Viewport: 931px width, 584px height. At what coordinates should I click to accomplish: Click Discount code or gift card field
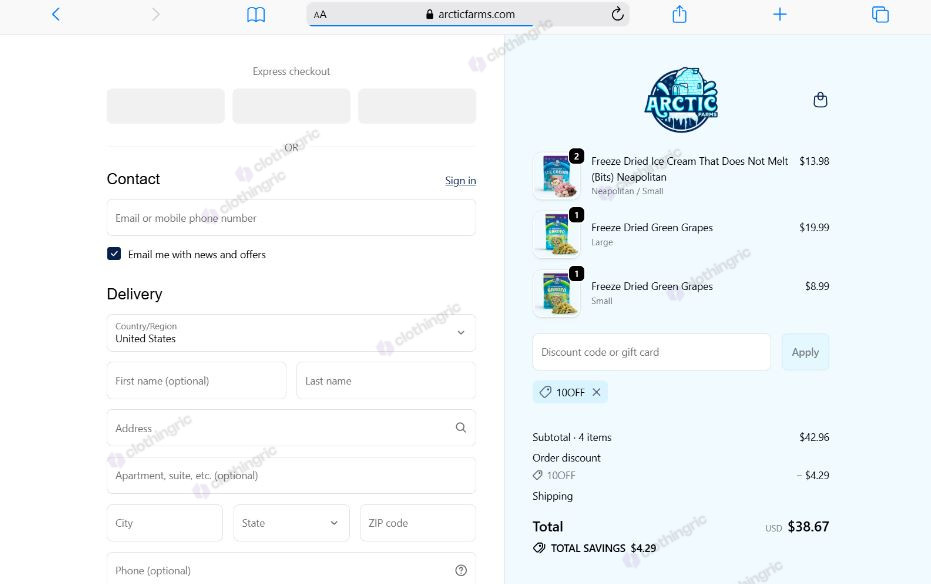[x=651, y=352]
